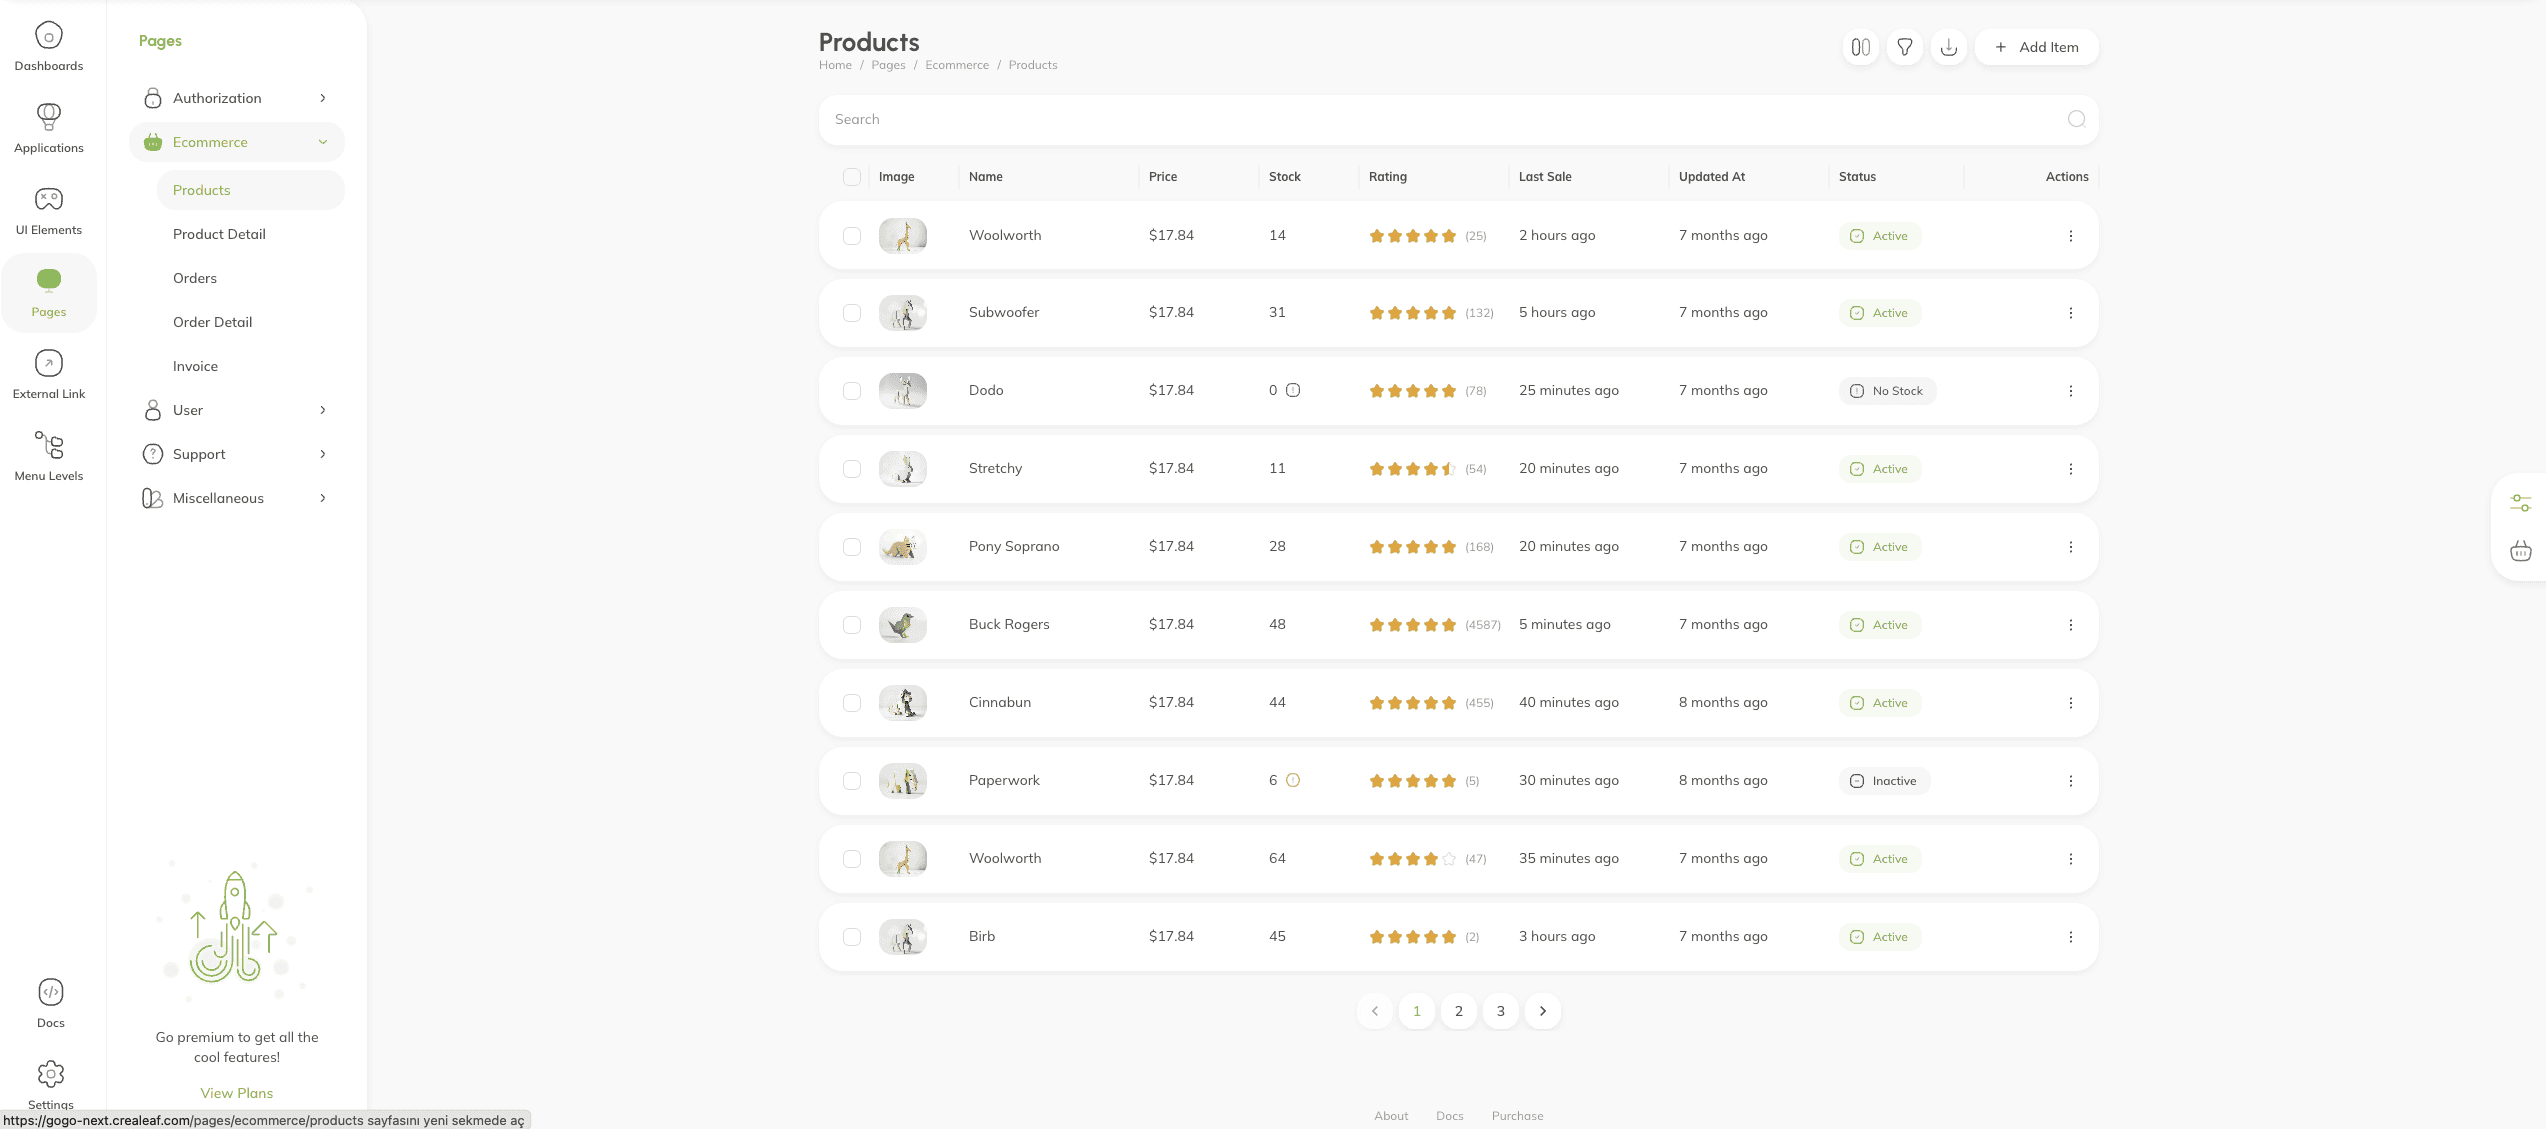Select the Buck Rogers row checkbox
2546x1129 pixels.
pyautogui.click(x=852, y=625)
